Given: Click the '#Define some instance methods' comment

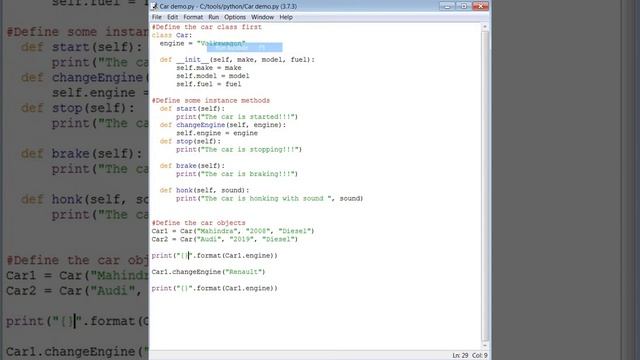Looking at the screenshot, I should pos(211,100).
